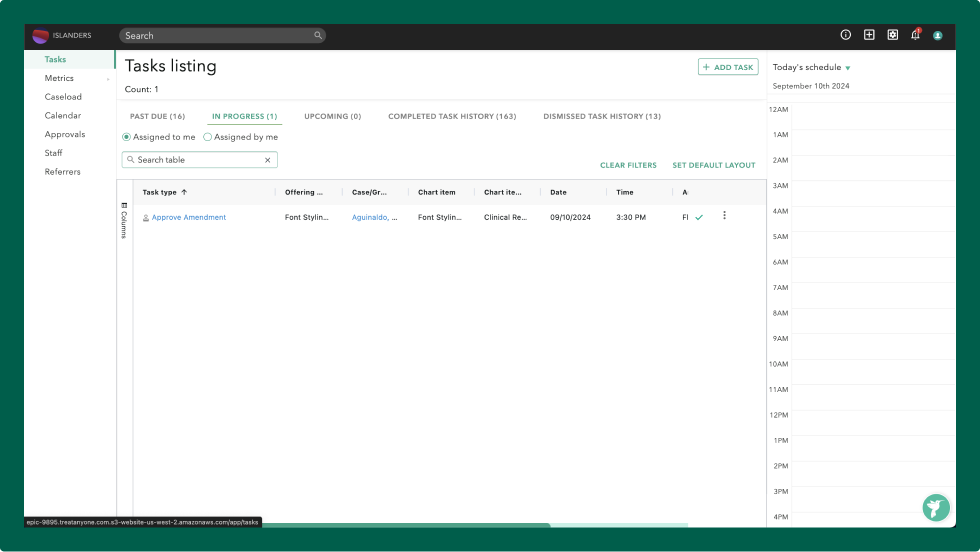Click Set Default Layout
Viewport: 980px width, 552px height.
pyautogui.click(x=714, y=166)
